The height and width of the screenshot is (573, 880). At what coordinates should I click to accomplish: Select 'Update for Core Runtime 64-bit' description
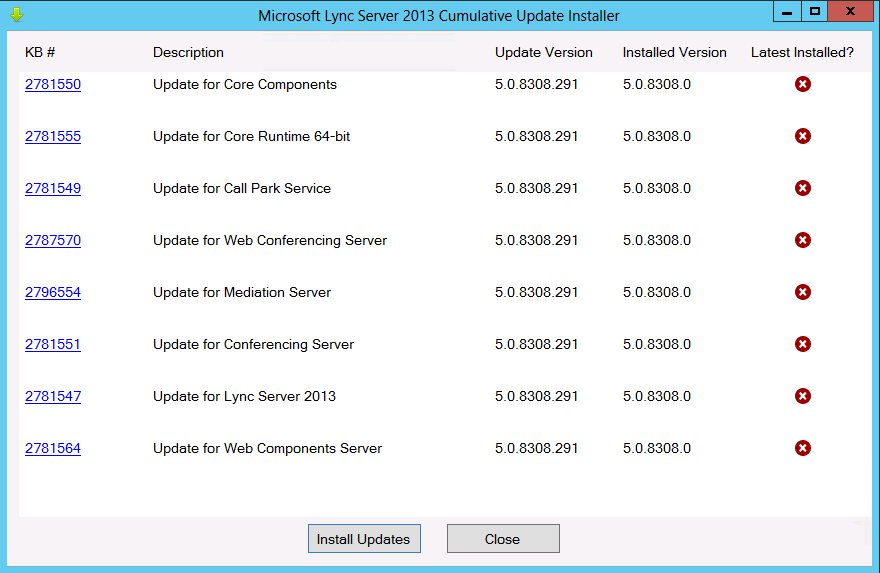pos(251,136)
